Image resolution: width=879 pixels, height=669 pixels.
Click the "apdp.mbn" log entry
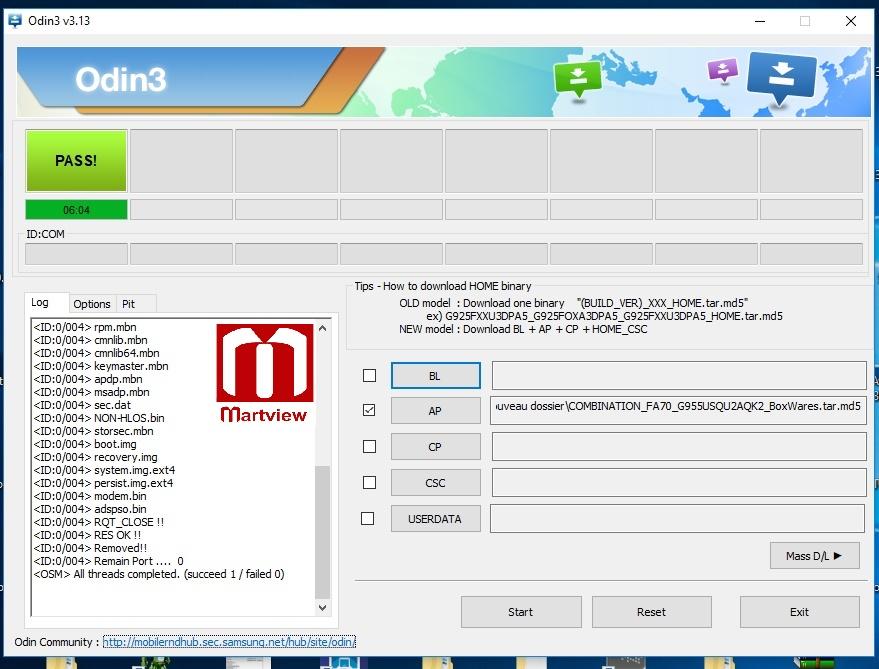click(x=88, y=379)
